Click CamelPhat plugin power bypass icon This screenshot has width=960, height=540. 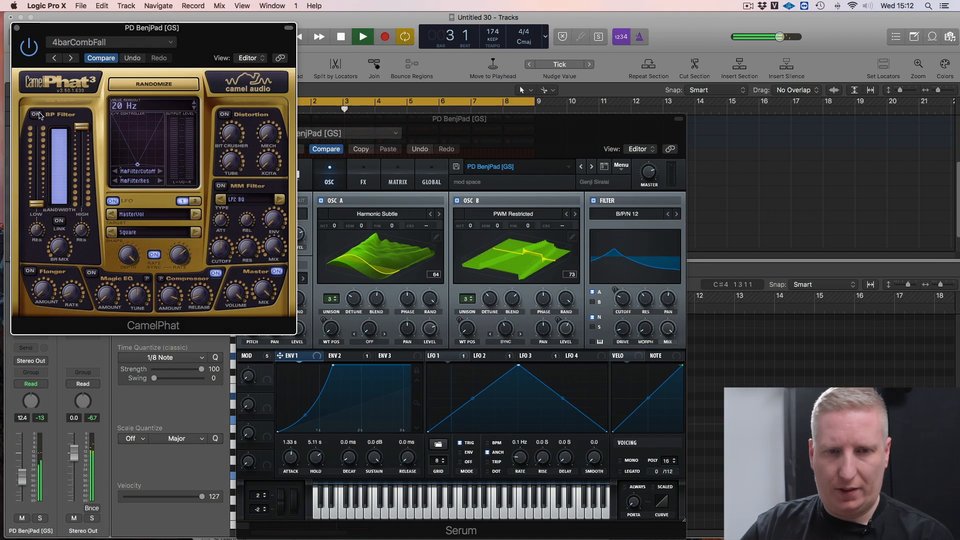(29, 47)
